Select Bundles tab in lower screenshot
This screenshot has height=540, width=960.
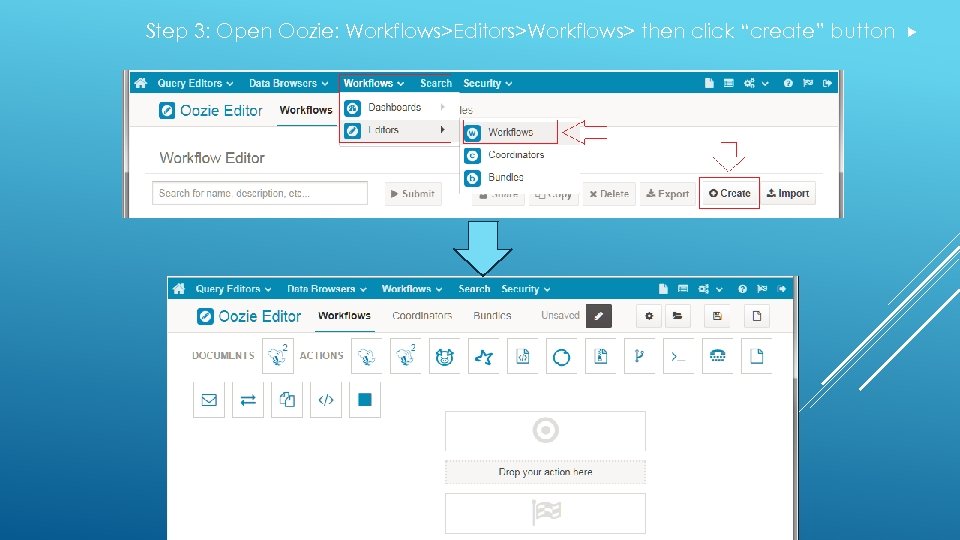pyautogui.click(x=492, y=316)
